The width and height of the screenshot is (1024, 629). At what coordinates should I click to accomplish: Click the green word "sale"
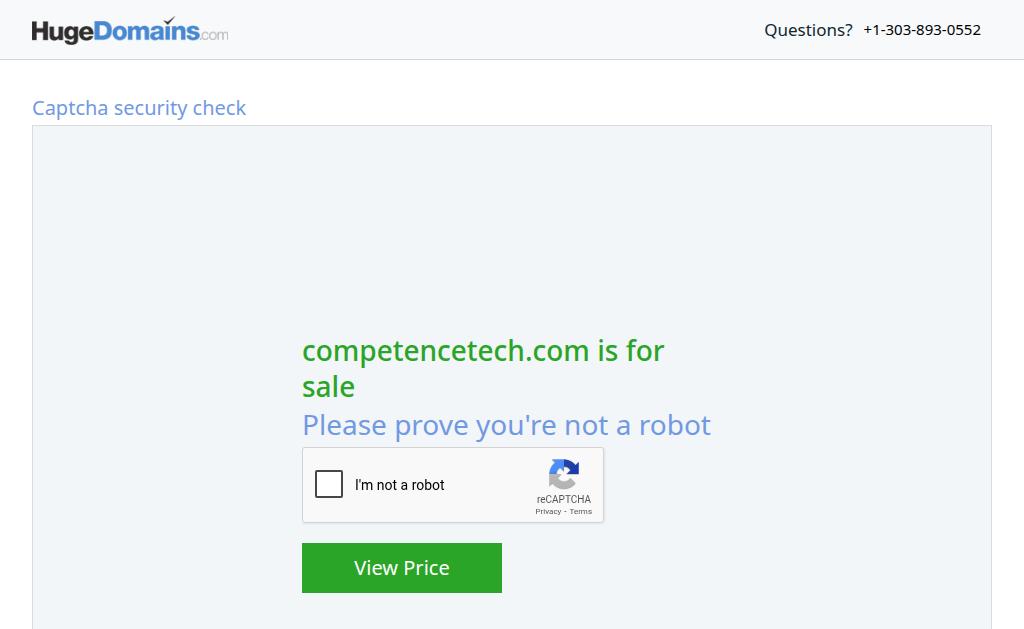click(328, 387)
